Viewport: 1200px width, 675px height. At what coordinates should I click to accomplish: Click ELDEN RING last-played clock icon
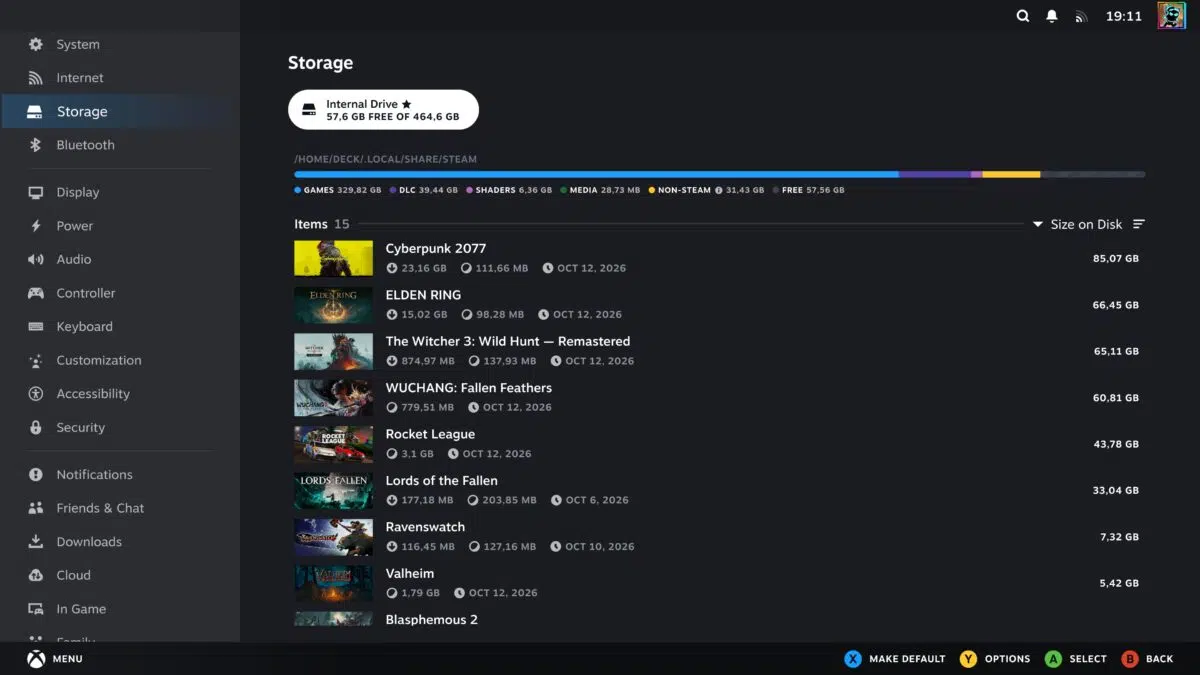tap(544, 314)
